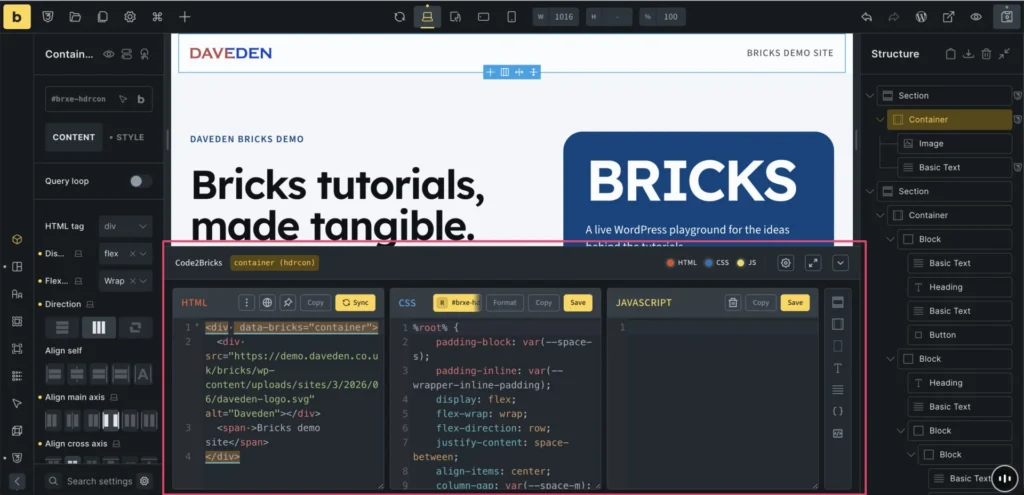Select the tablet portrait breakpoint icon

pyautogui.click(x=456, y=17)
